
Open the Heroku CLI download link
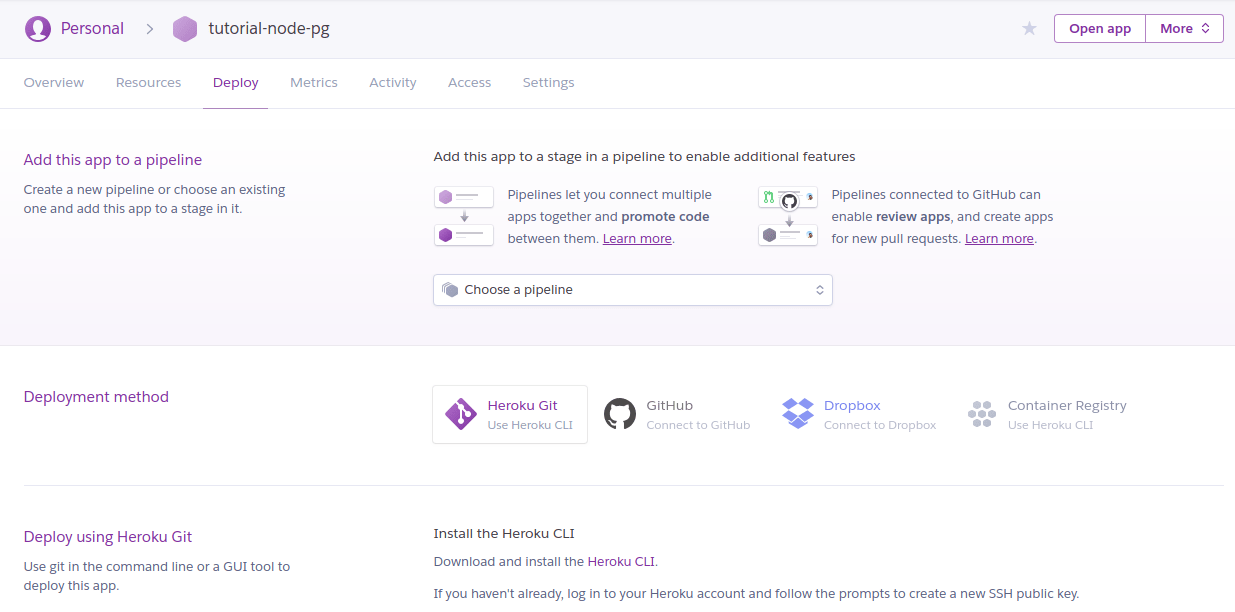[621, 562]
